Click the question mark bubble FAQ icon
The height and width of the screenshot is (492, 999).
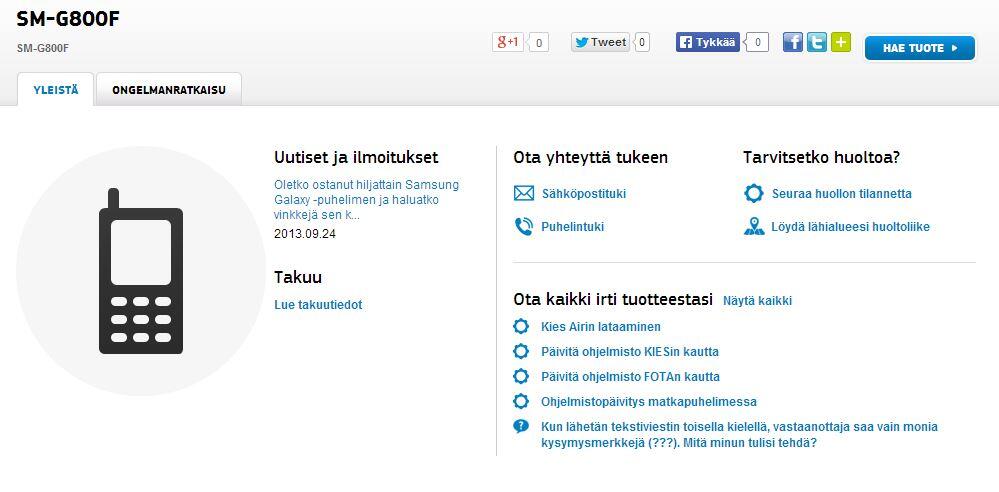[521, 426]
